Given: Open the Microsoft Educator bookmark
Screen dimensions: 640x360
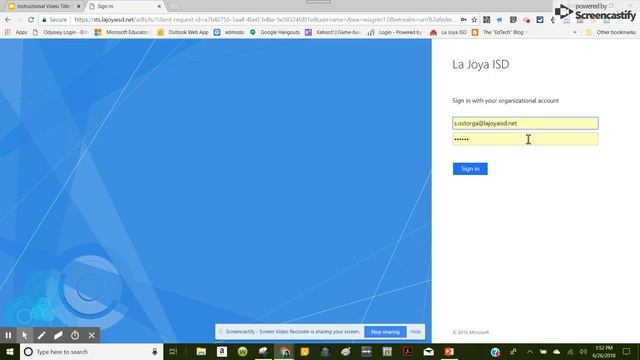Looking at the screenshot, I should pos(122,32).
